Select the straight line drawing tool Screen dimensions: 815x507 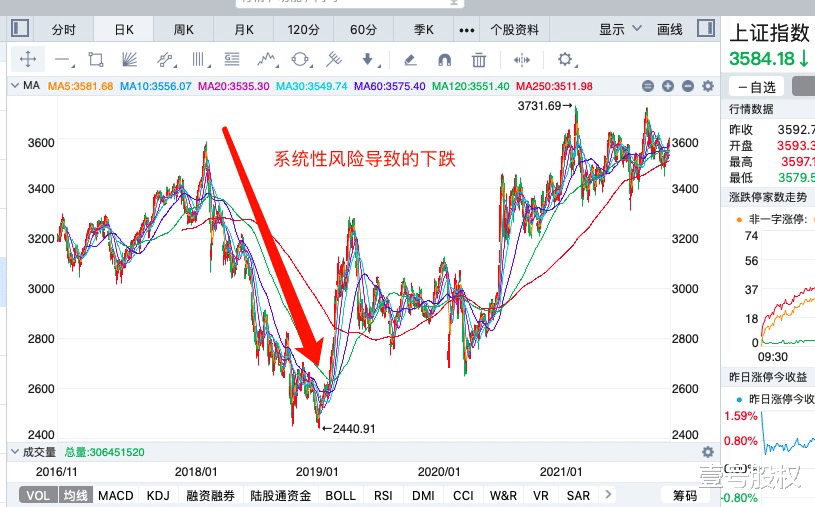click(x=63, y=60)
